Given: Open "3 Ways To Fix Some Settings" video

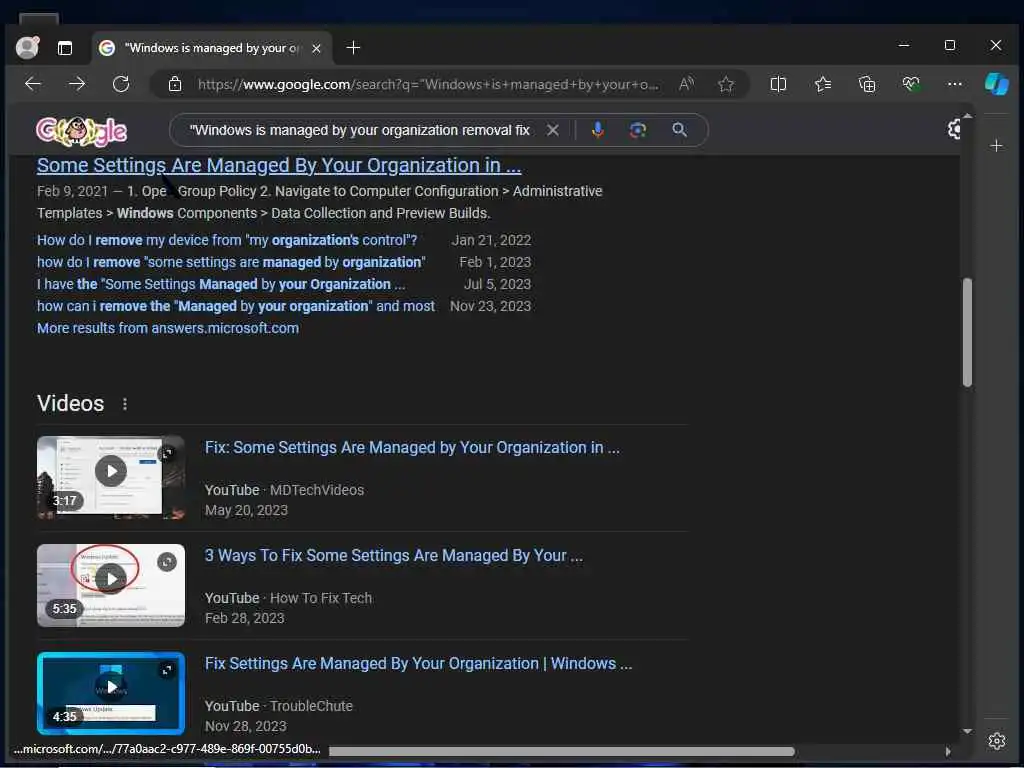Looking at the screenshot, I should click(x=394, y=556).
